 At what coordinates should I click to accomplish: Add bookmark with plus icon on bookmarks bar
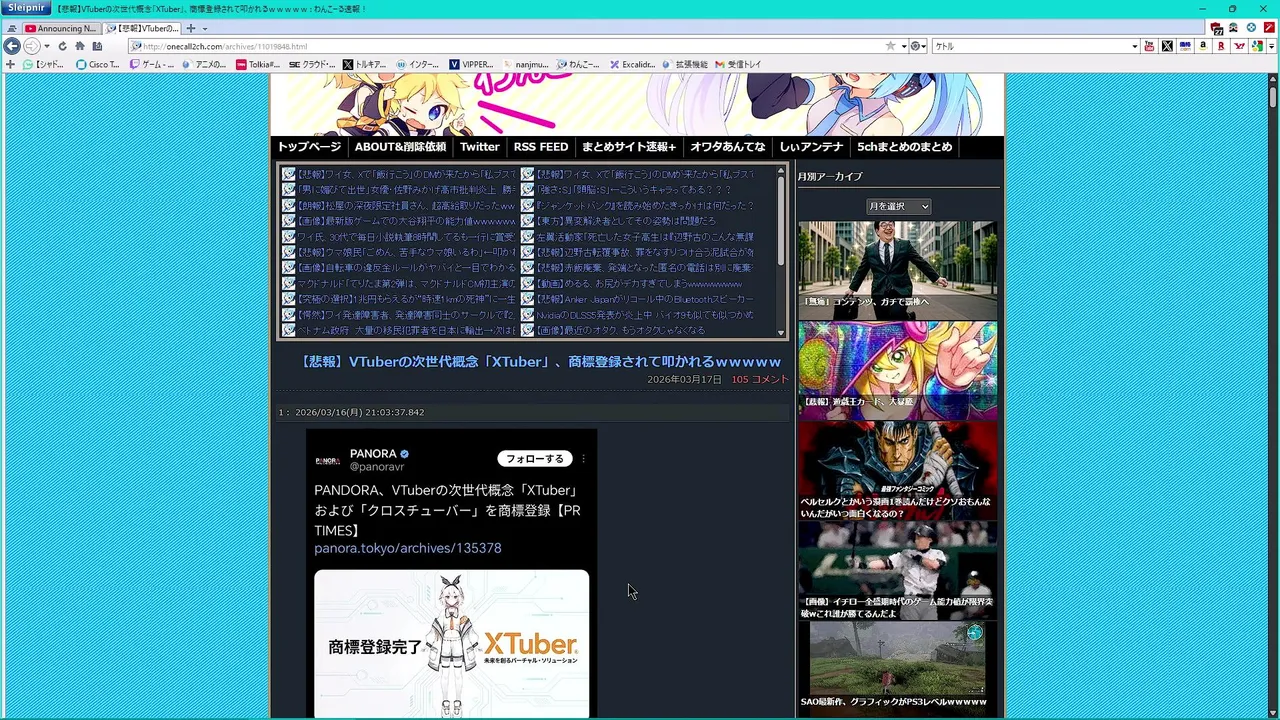(10, 64)
